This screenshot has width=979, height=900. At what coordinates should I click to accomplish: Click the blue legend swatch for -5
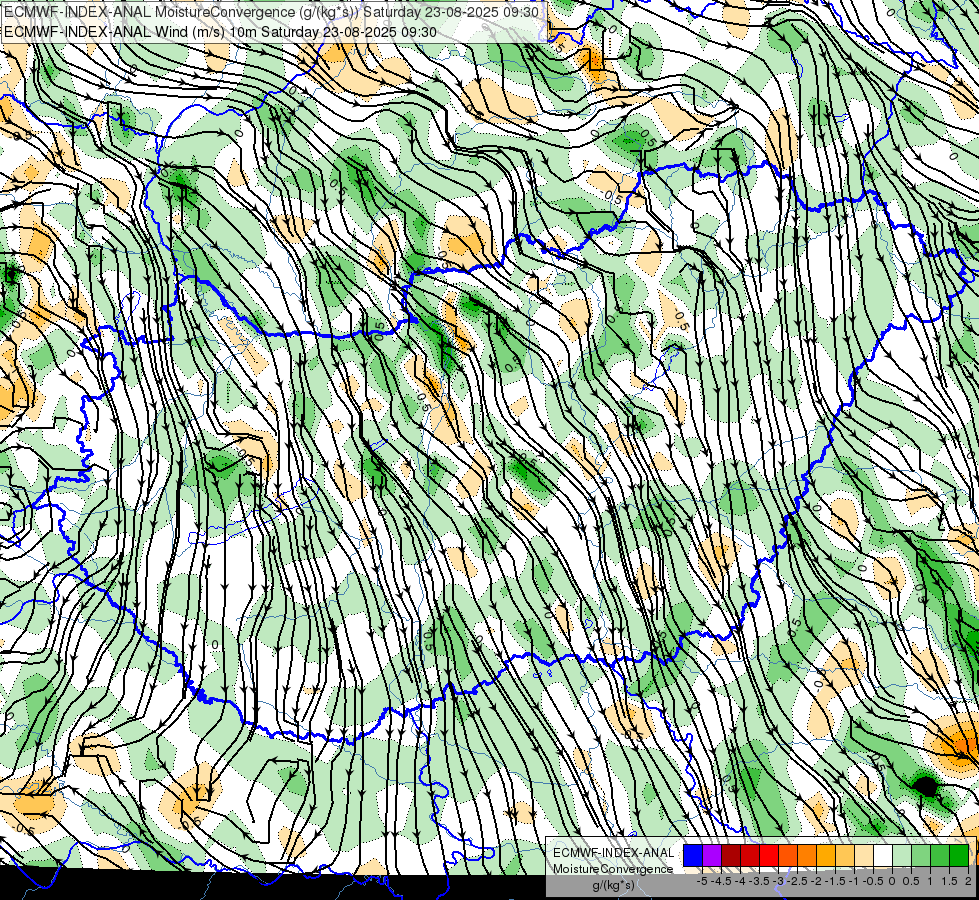(692, 856)
